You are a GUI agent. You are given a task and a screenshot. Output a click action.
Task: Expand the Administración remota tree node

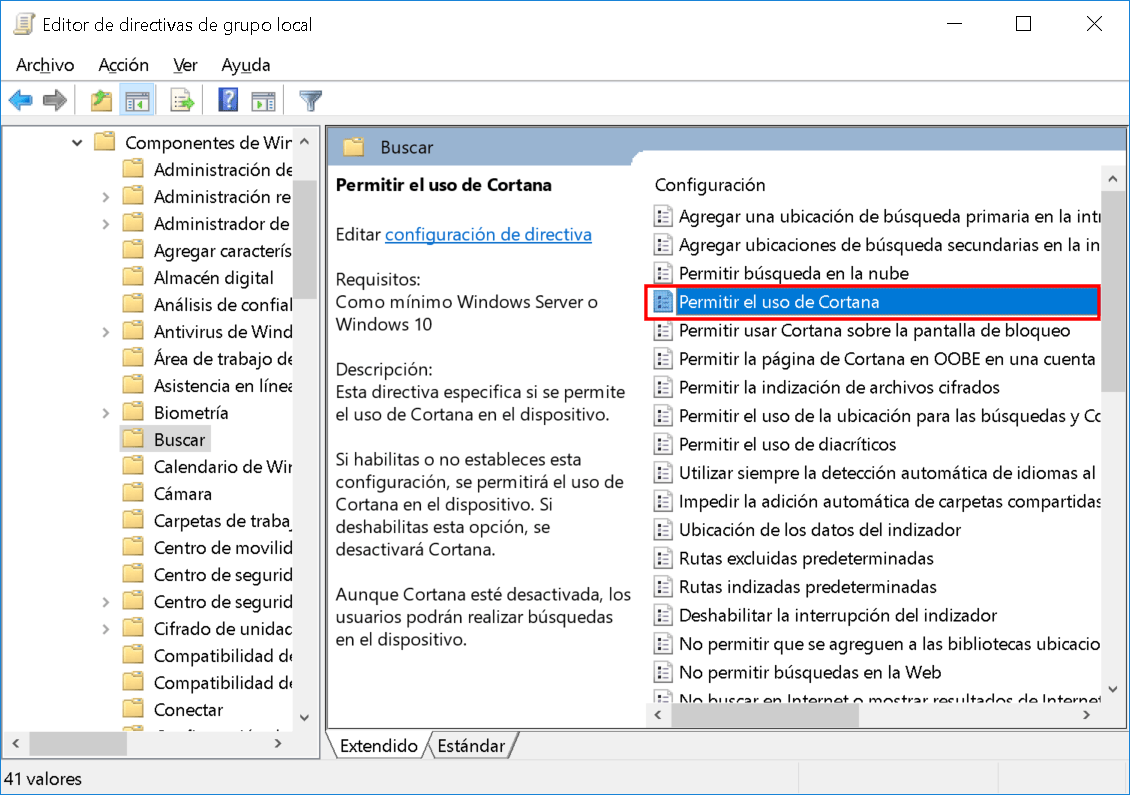tap(106, 197)
